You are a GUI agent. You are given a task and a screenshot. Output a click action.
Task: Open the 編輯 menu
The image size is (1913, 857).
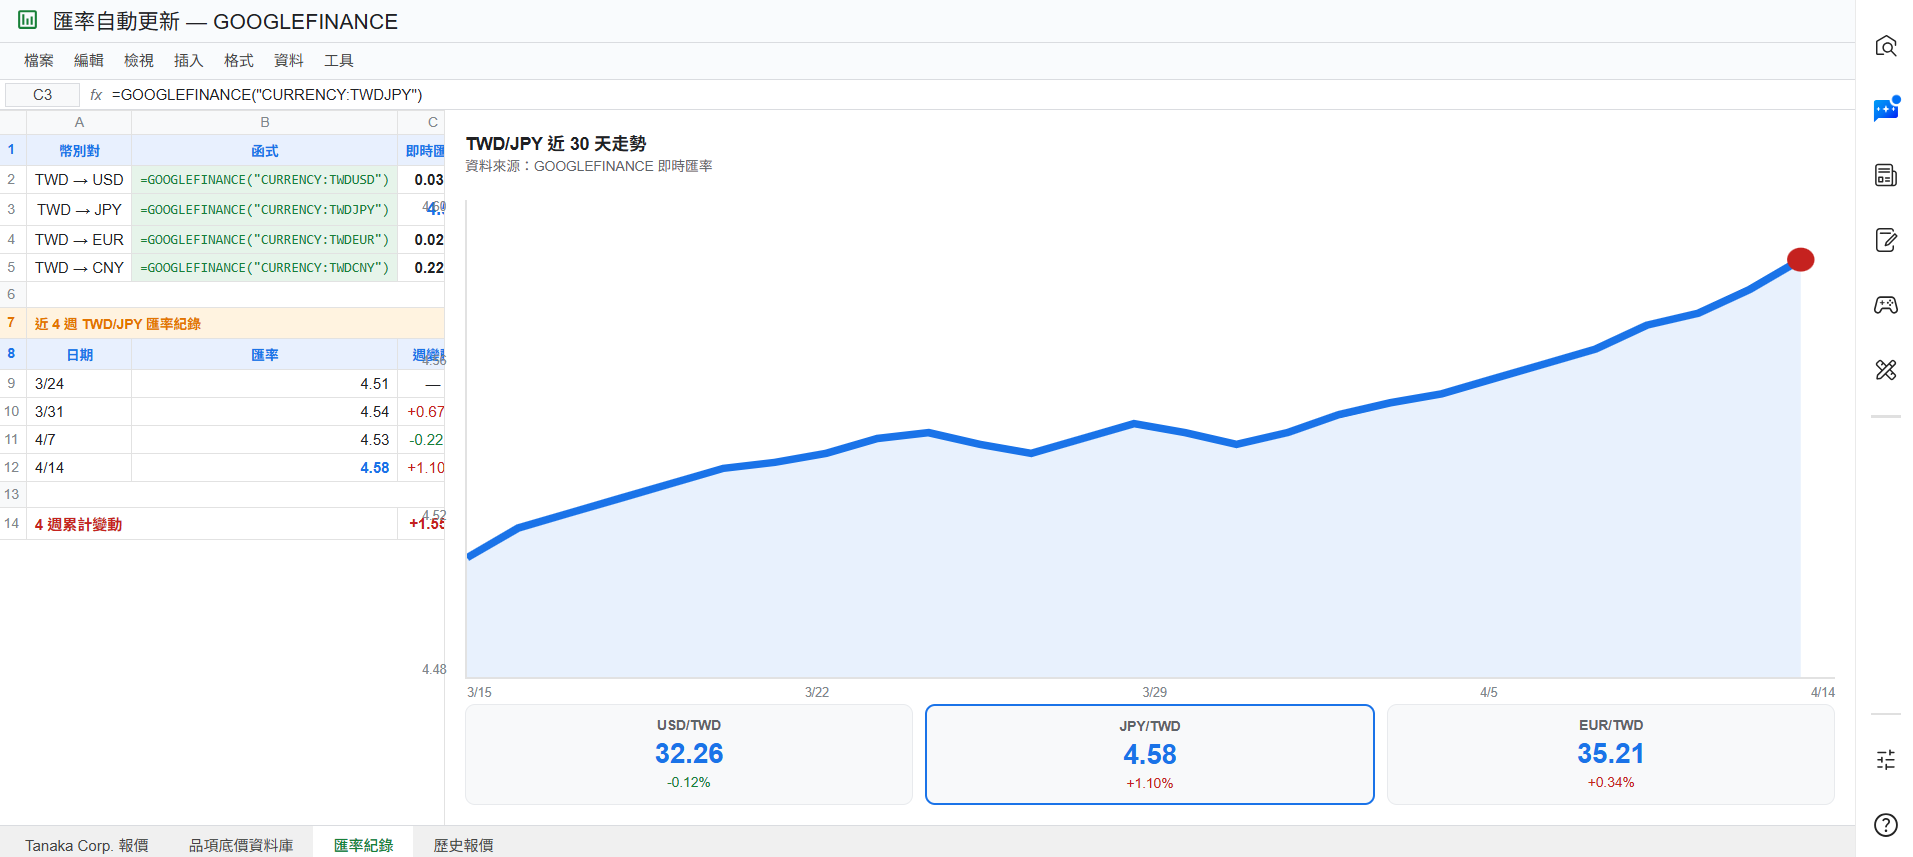pyautogui.click(x=89, y=61)
